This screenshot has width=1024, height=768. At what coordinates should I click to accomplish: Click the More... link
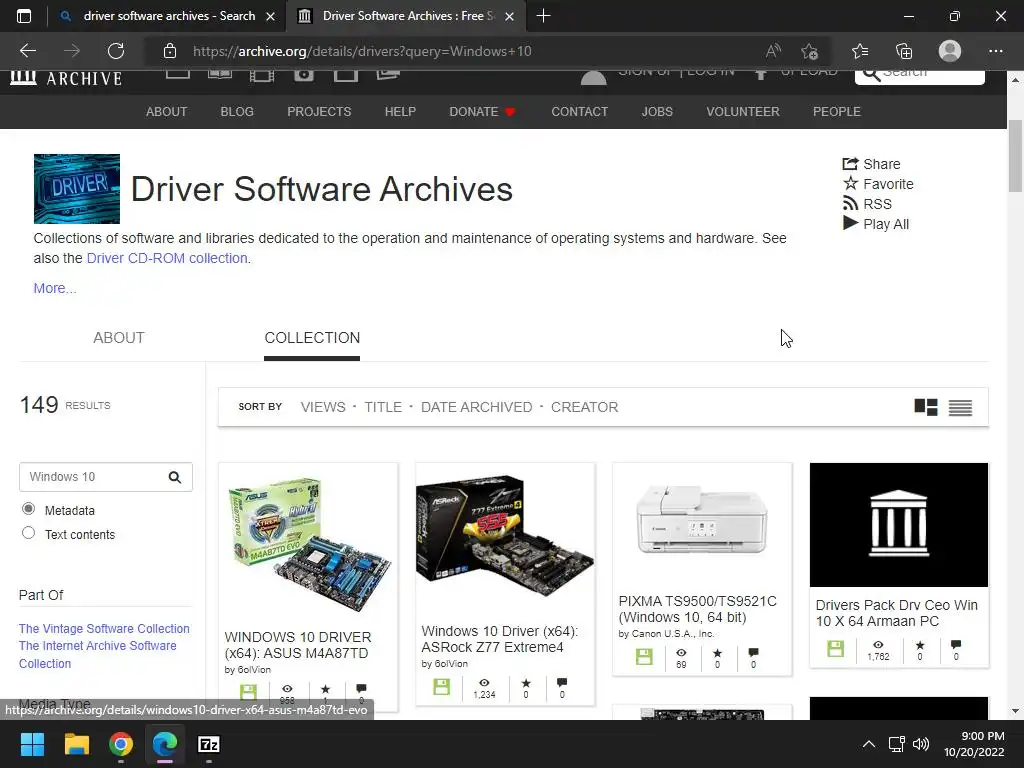[x=55, y=288]
